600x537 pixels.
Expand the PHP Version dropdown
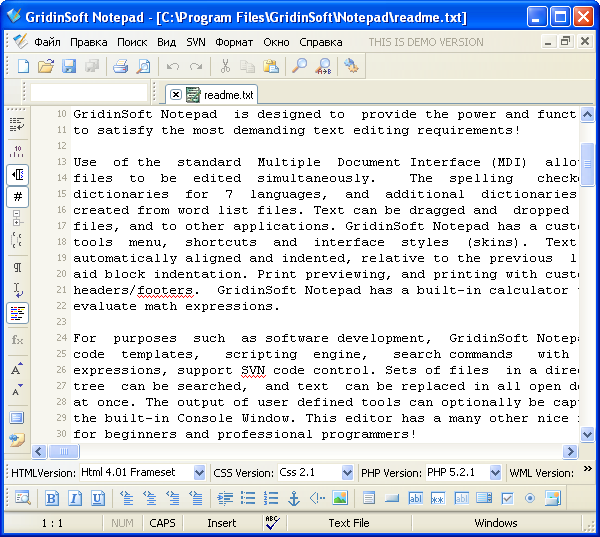point(495,473)
